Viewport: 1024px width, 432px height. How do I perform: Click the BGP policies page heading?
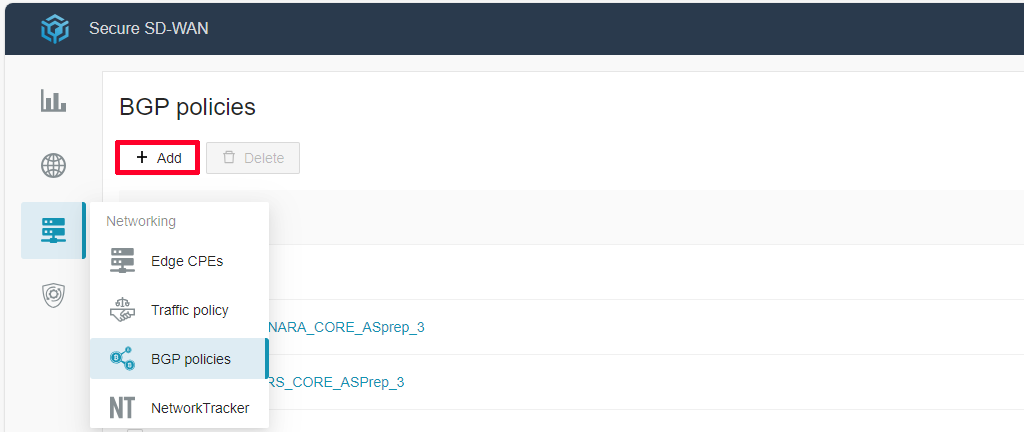pyautogui.click(x=187, y=107)
